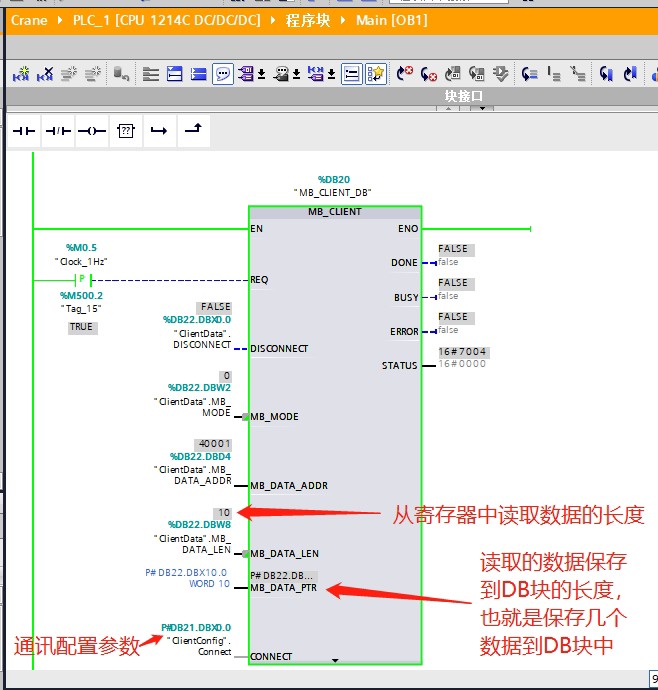Click the Clock_1Hz P contact

point(85,279)
